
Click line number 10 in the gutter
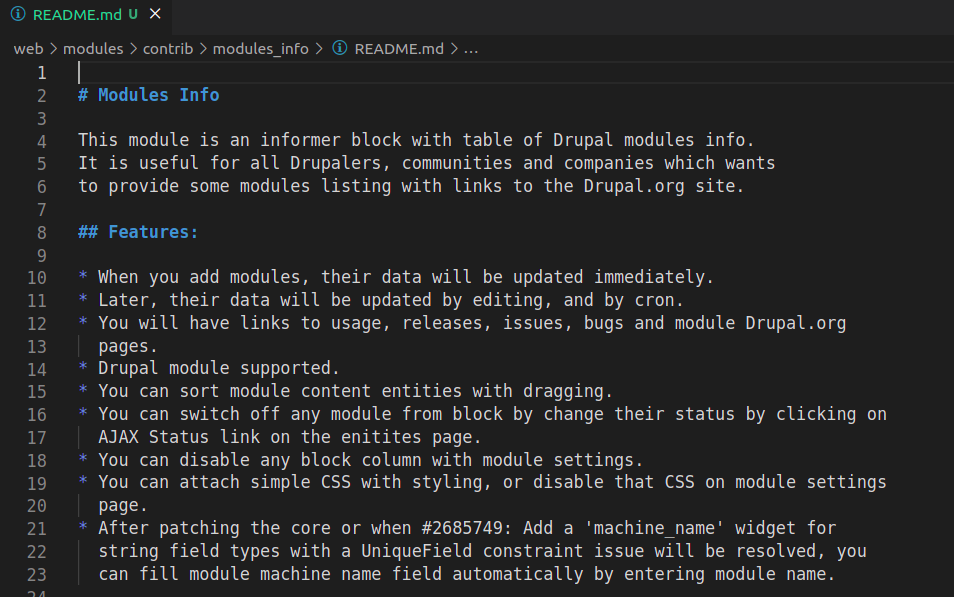[x=36, y=277]
